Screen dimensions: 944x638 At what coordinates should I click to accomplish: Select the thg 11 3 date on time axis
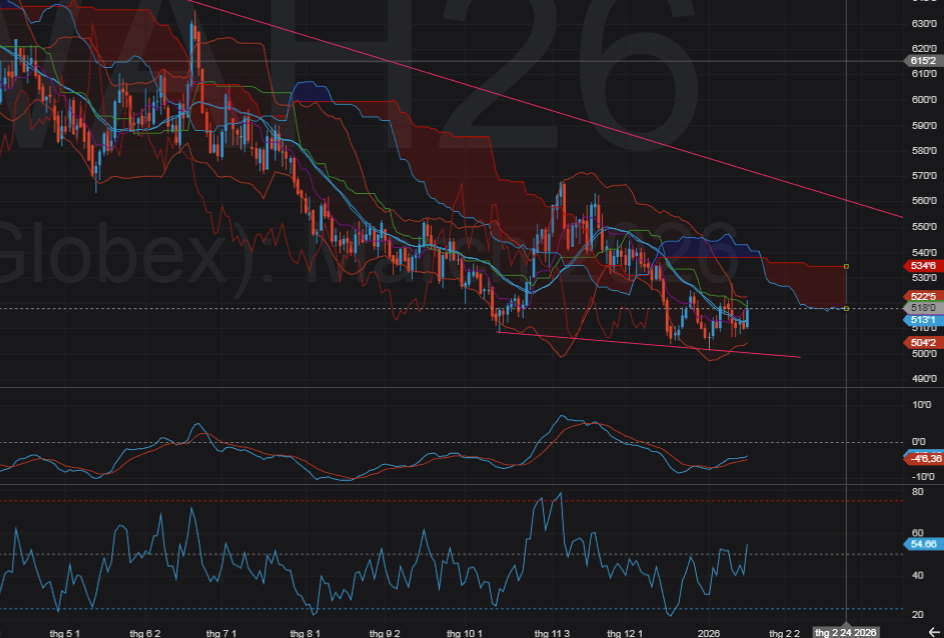[552, 632]
